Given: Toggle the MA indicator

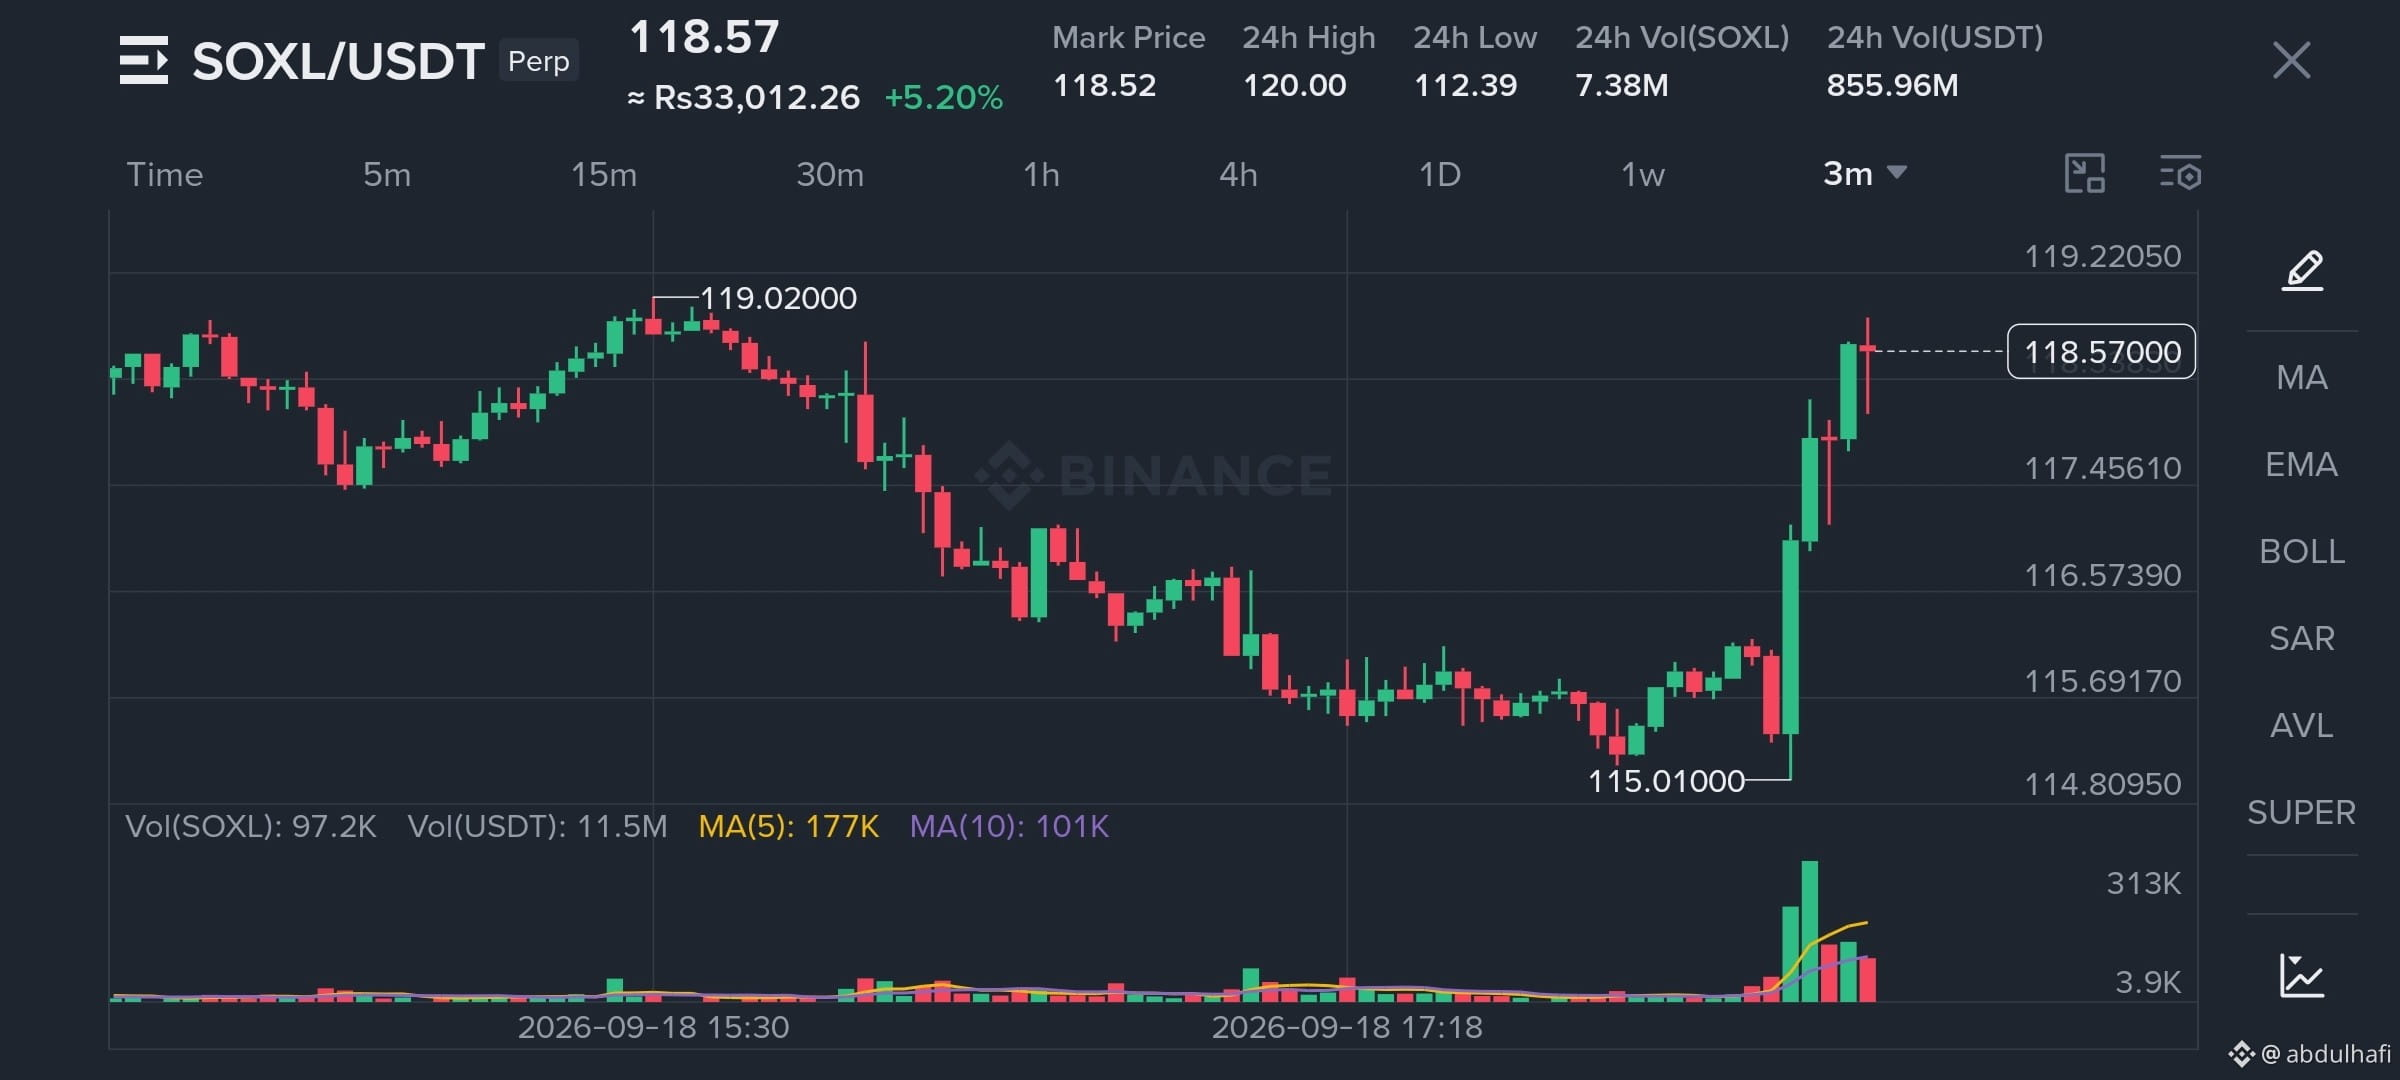Looking at the screenshot, I should point(2302,378).
